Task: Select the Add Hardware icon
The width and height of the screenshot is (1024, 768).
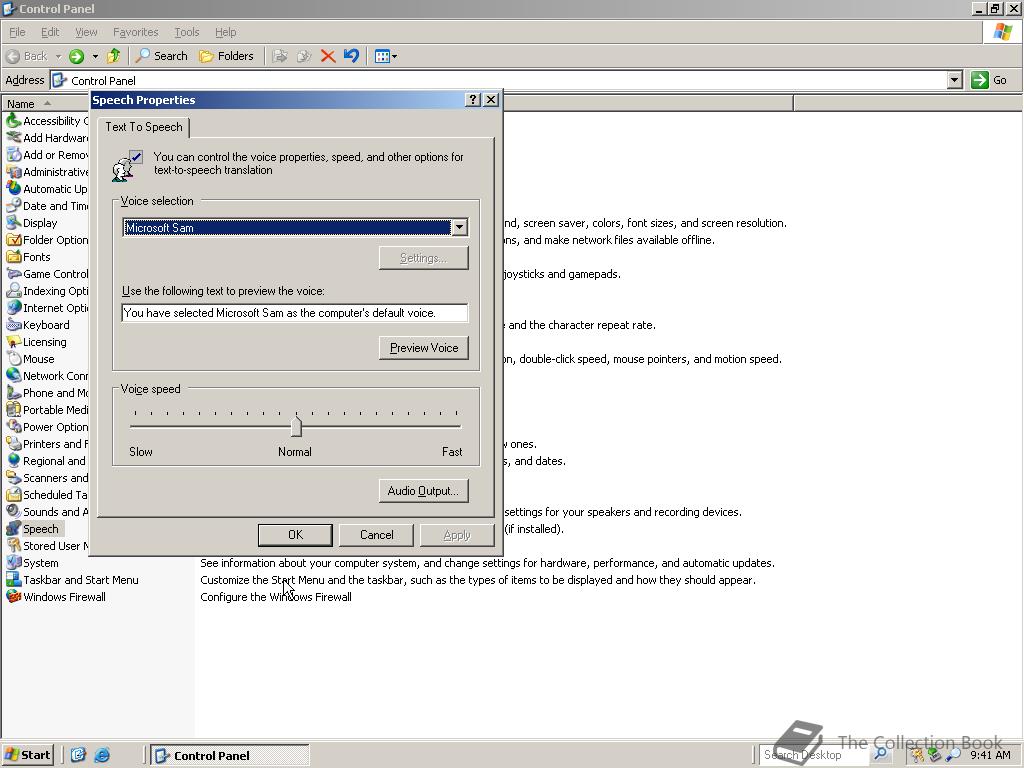Action: [x=14, y=138]
